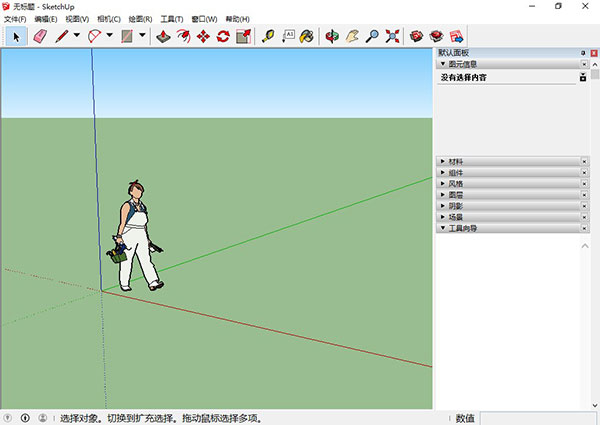
Task: Open the 编辑(E) menu
Action: pyautogui.click(x=46, y=19)
